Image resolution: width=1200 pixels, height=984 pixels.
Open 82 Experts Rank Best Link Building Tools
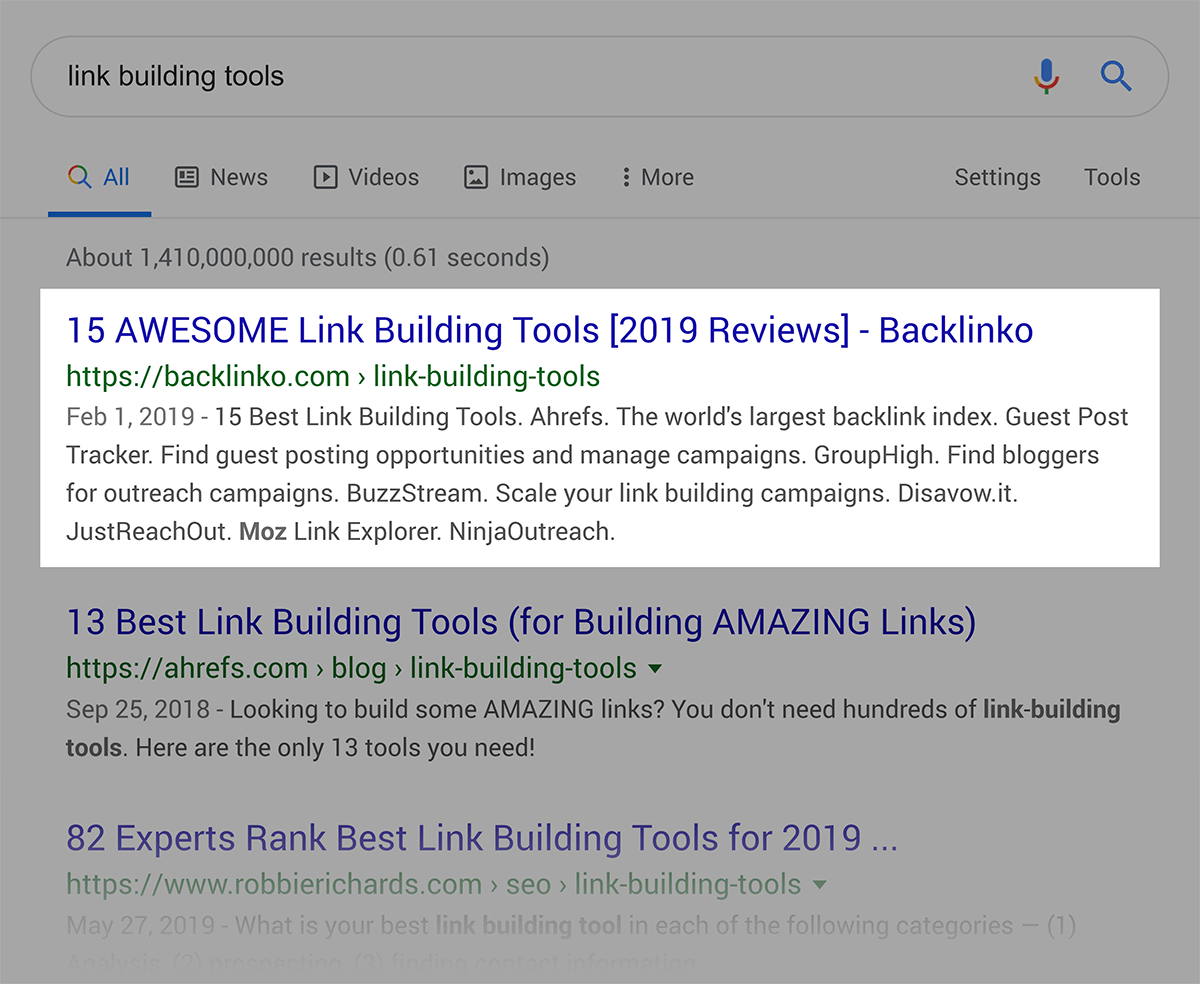click(x=482, y=838)
